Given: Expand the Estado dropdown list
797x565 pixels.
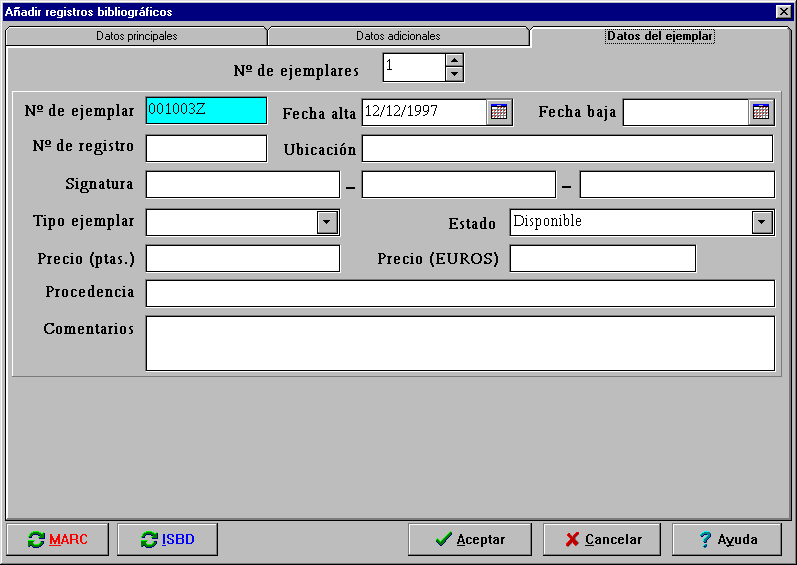Looking at the screenshot, I should pyautogui.click(x=762, y=222).
